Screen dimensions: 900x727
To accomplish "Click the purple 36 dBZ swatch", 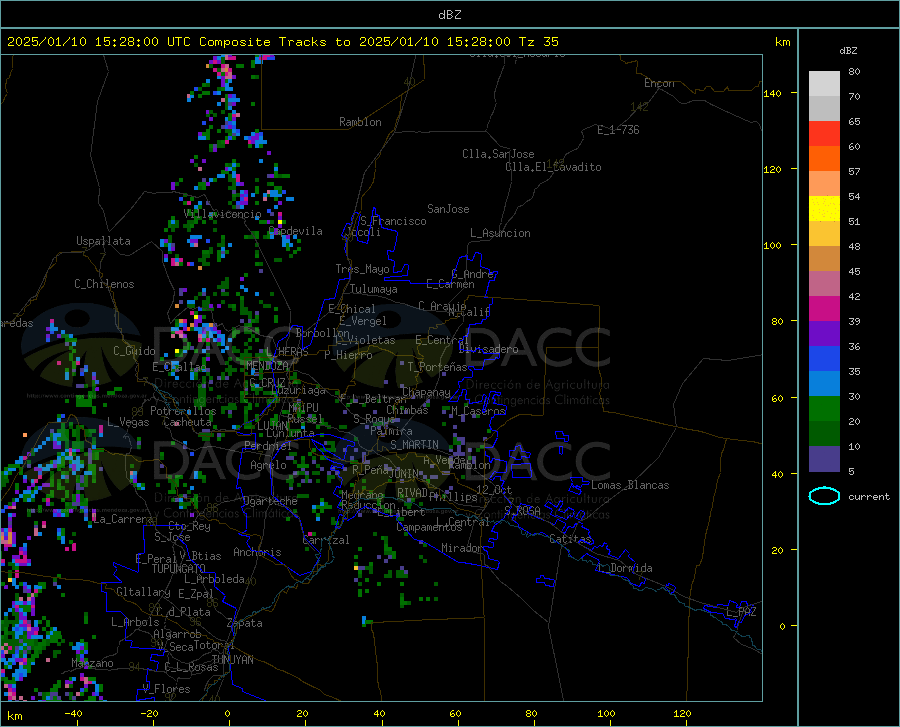I will (x=824, y=334).
